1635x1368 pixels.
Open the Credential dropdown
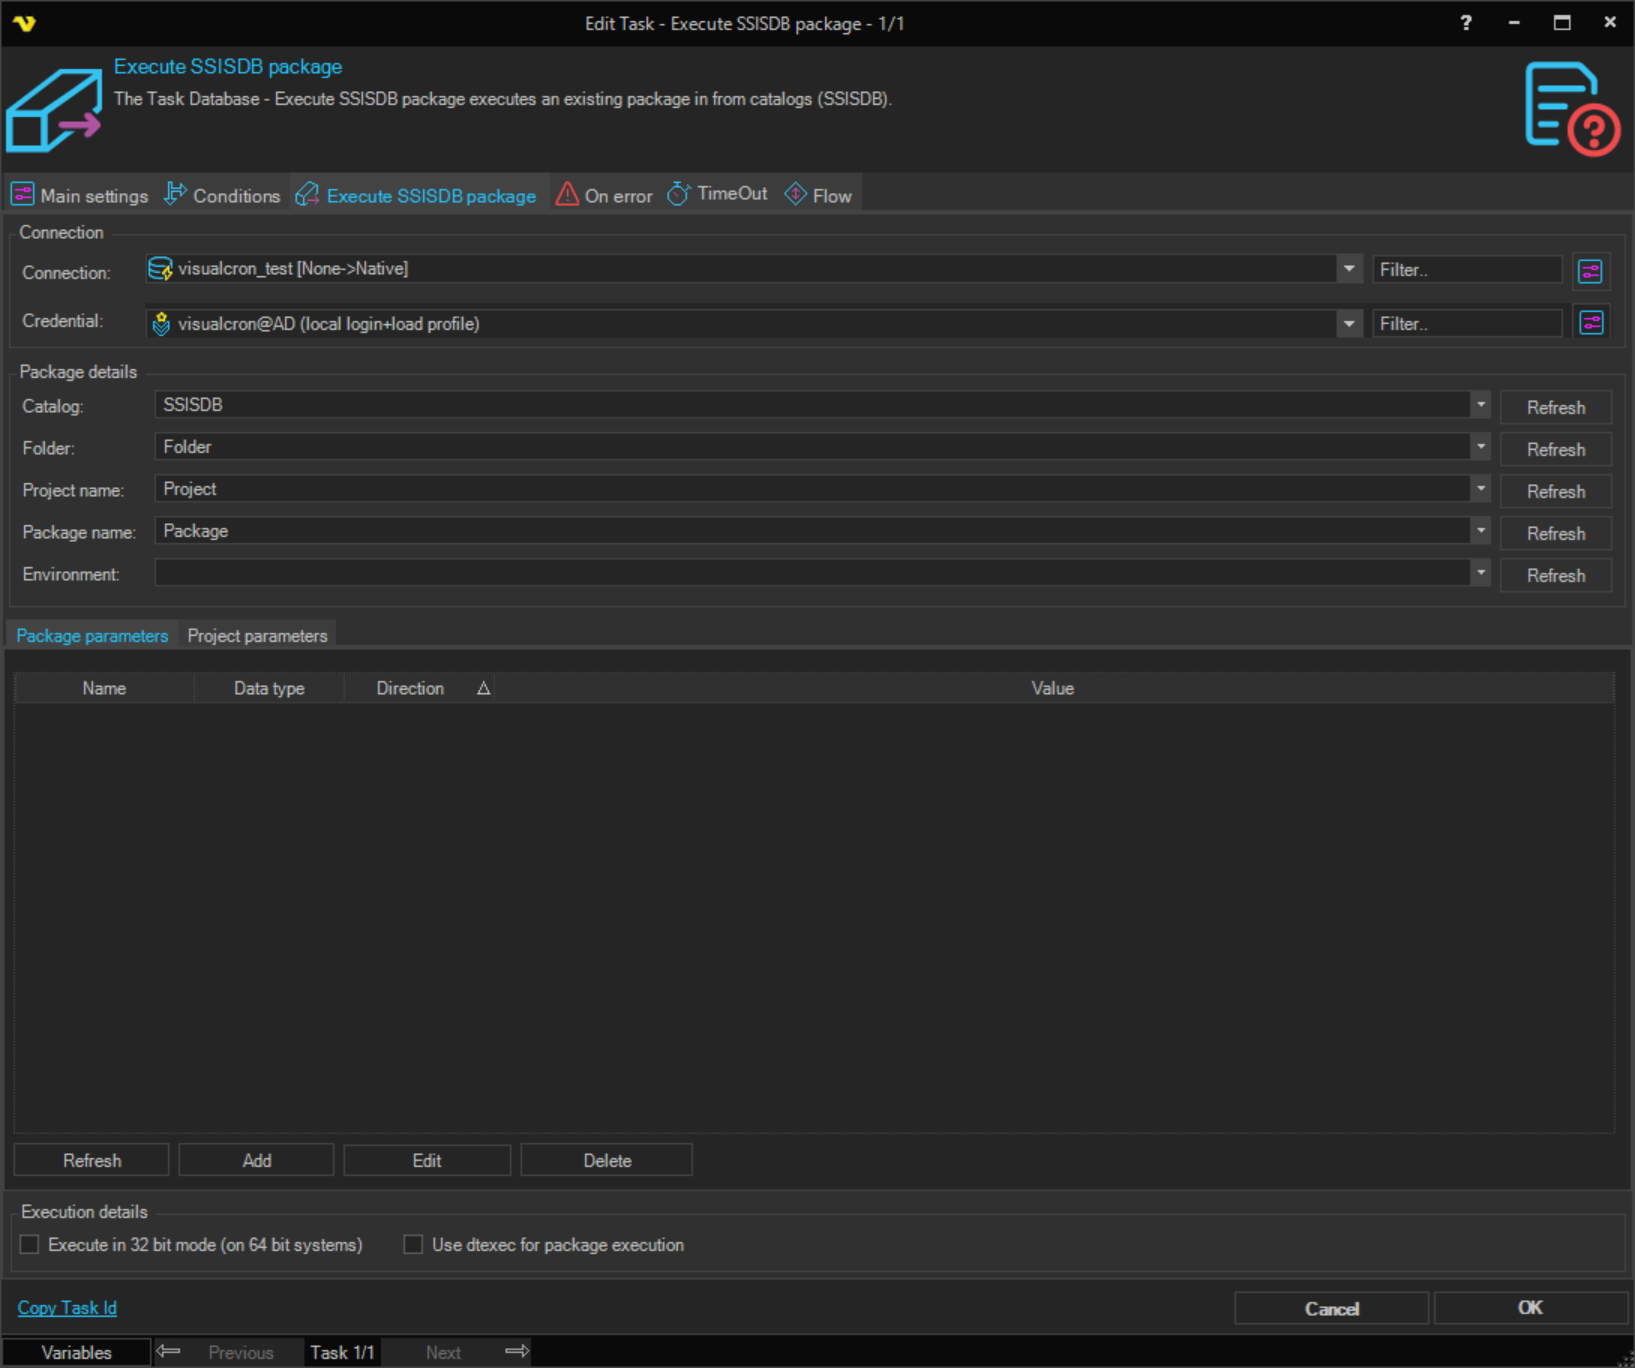(x=1349, y=323)
